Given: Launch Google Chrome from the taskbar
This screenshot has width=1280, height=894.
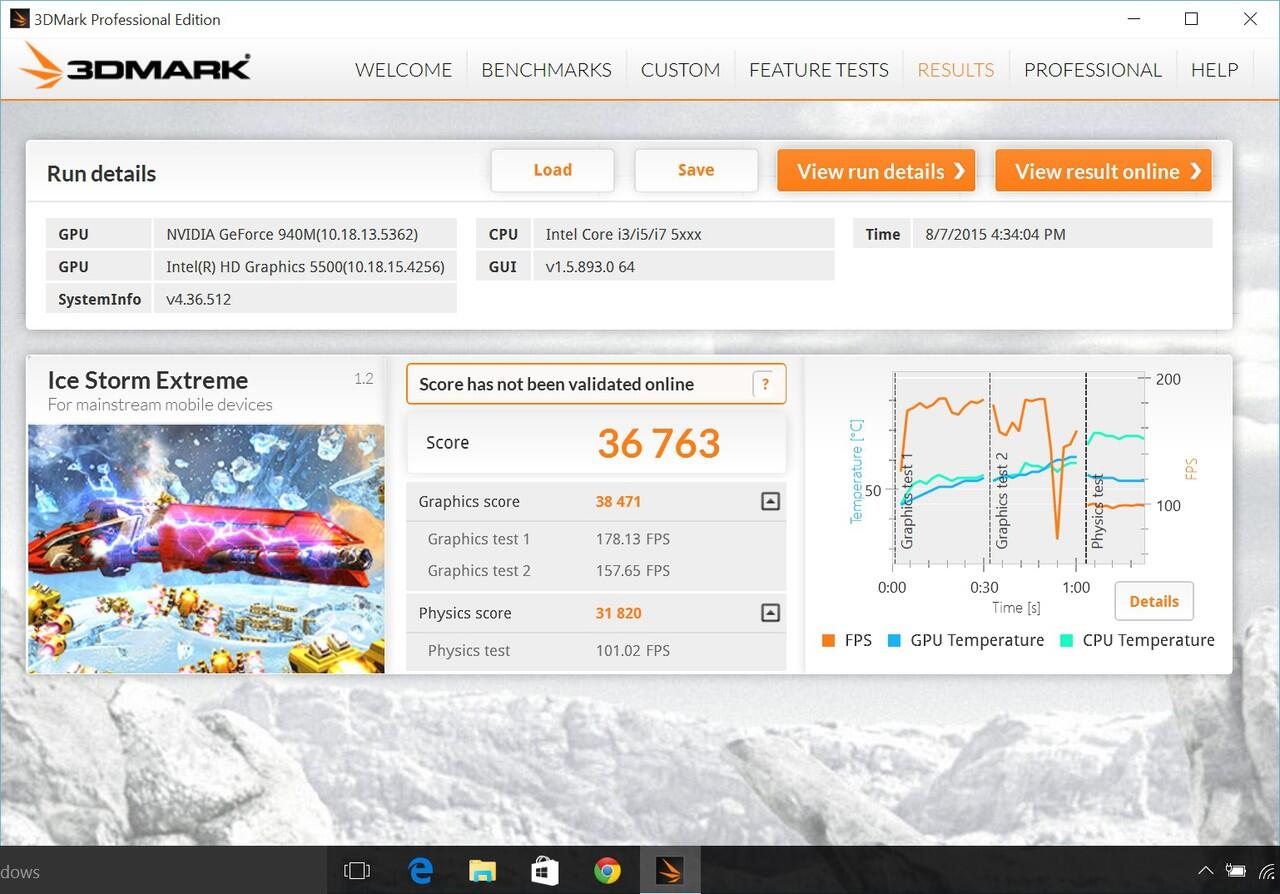Looking at the screenshot, I should [607, 871].
